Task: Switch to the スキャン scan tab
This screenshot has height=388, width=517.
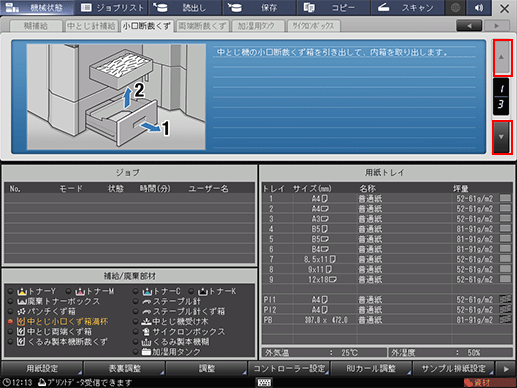Action: pos(407,8)
